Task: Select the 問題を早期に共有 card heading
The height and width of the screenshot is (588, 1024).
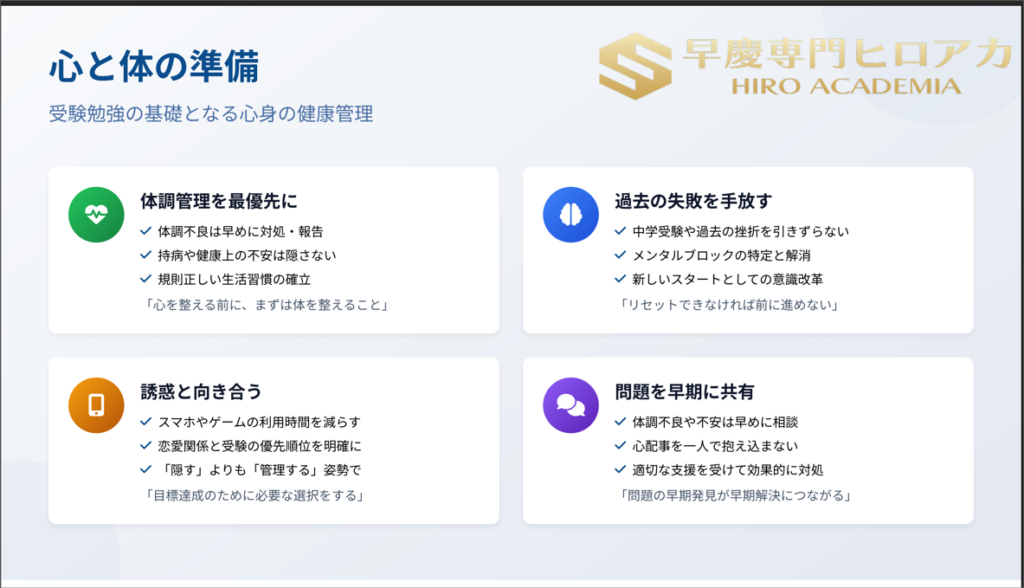Action: tap(684, 392)
